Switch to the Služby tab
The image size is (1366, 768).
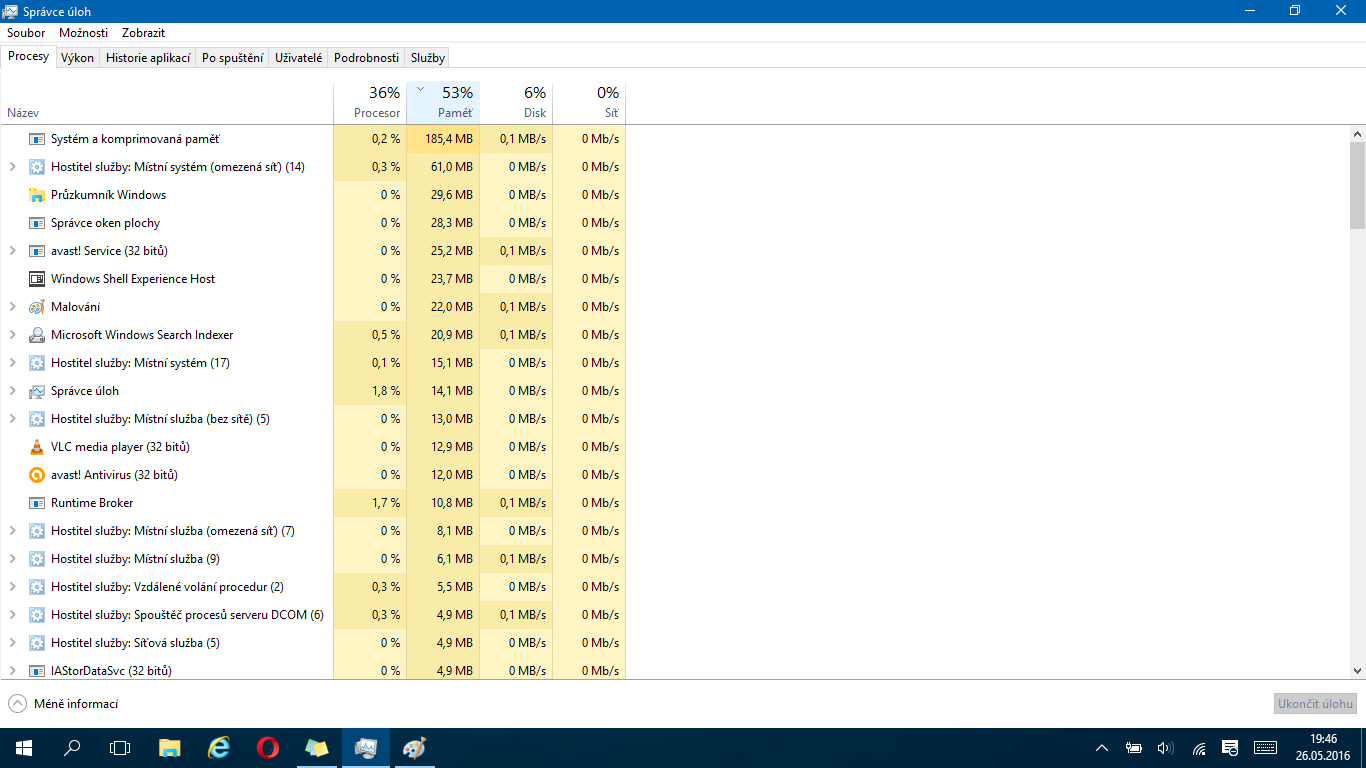428,58
